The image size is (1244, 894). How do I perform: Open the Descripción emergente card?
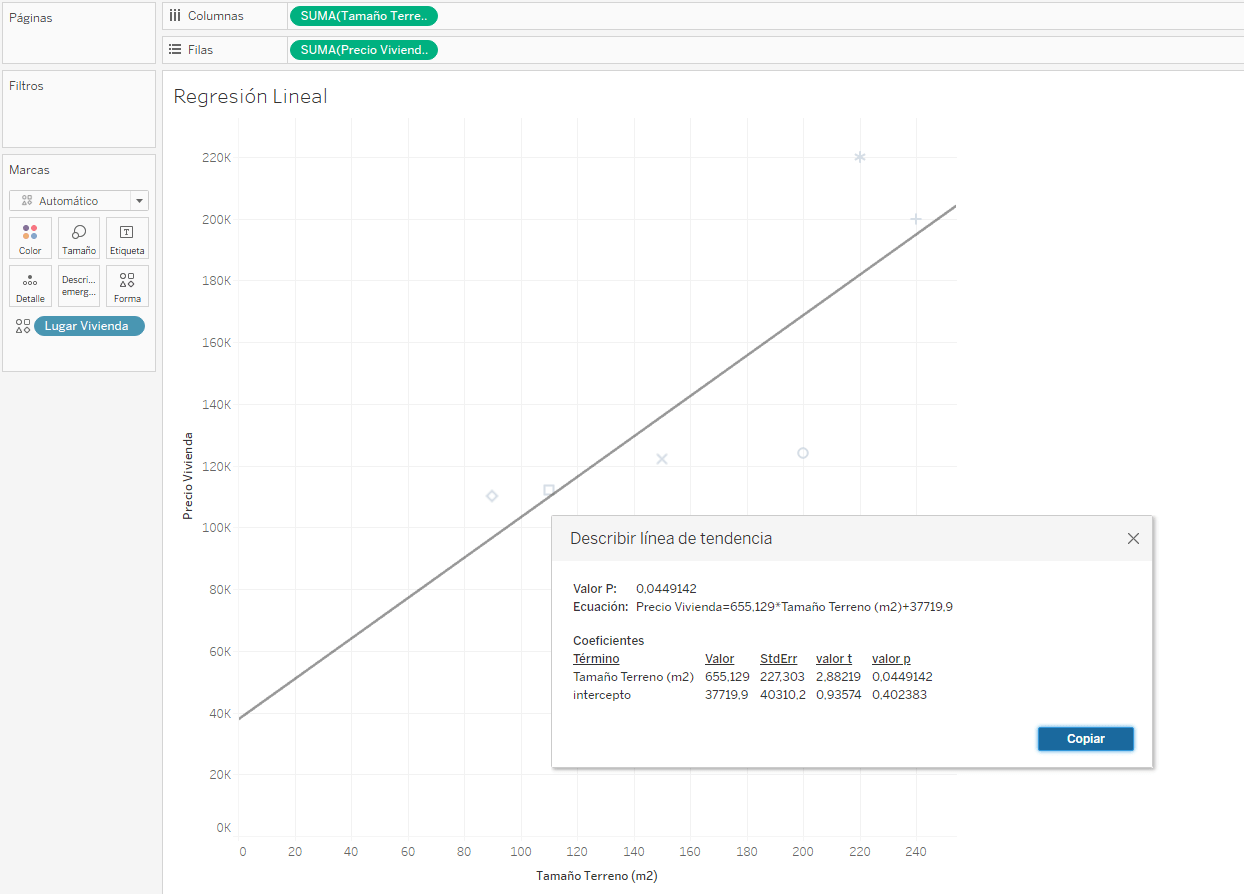click(79, 286)
